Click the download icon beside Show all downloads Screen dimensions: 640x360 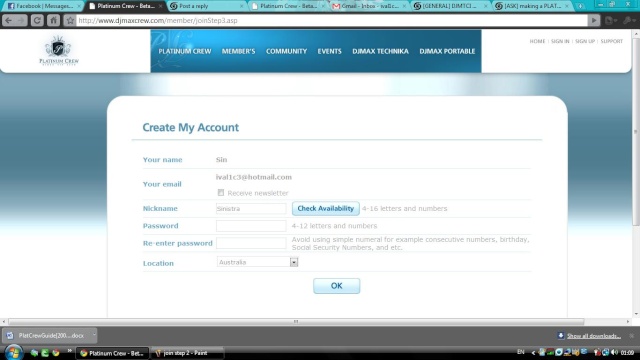pyautogui.click(x=561, y=336)
